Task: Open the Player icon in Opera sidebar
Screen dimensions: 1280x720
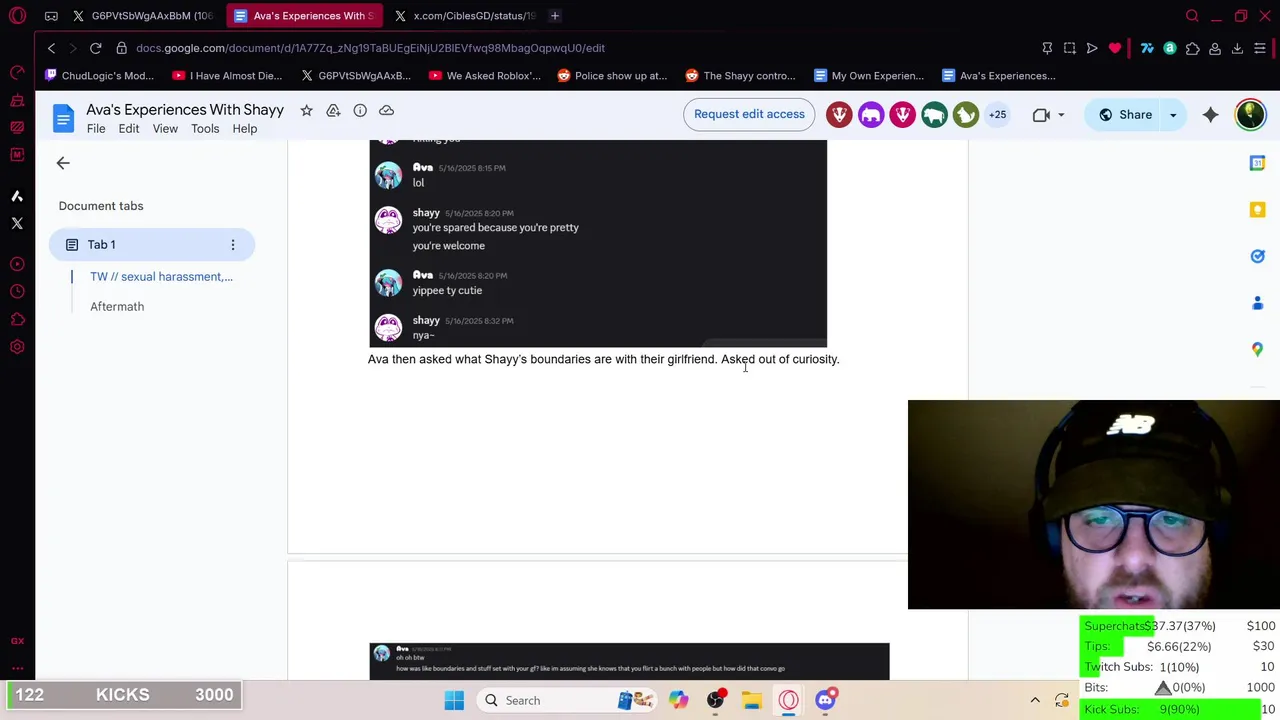Action: pyautogui.click(x=17, y=264)
